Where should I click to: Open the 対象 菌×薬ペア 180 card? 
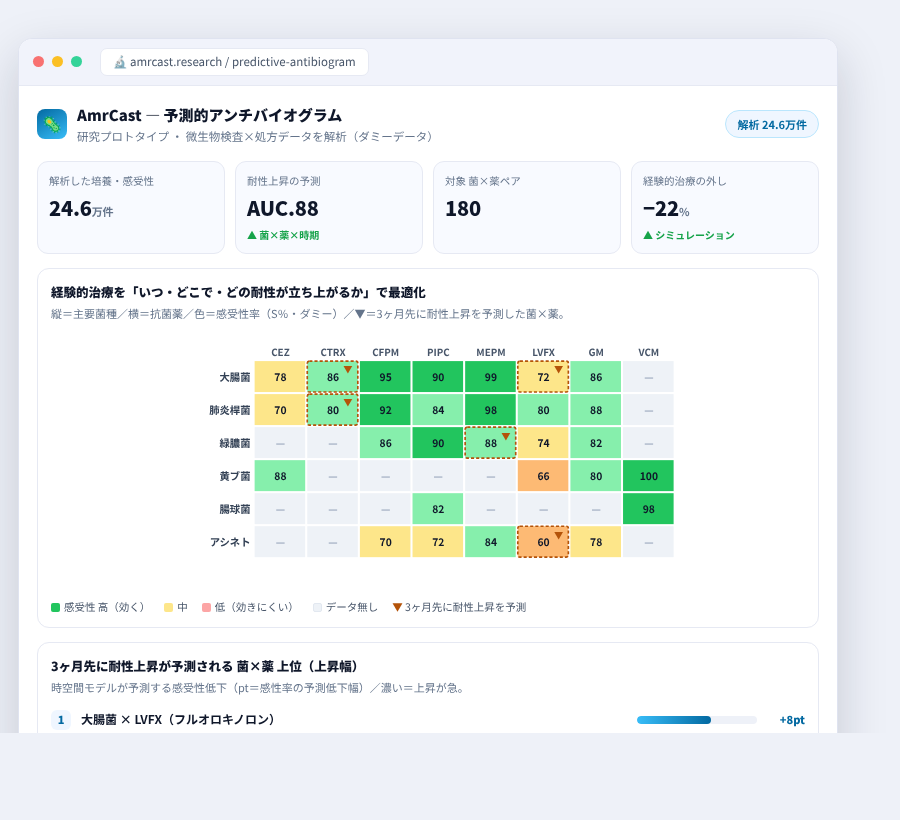(527, 207)
